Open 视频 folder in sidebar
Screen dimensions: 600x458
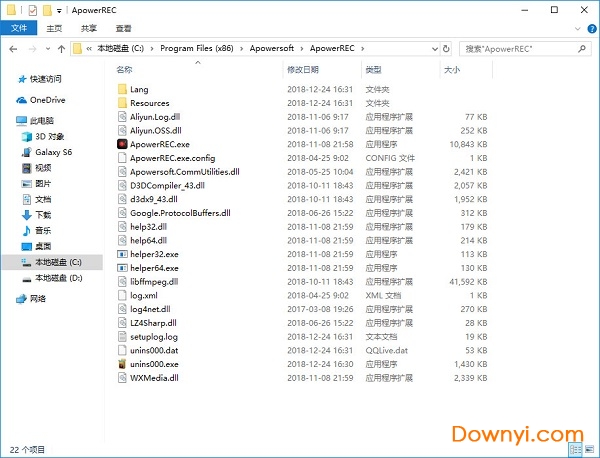pos(36,168)
